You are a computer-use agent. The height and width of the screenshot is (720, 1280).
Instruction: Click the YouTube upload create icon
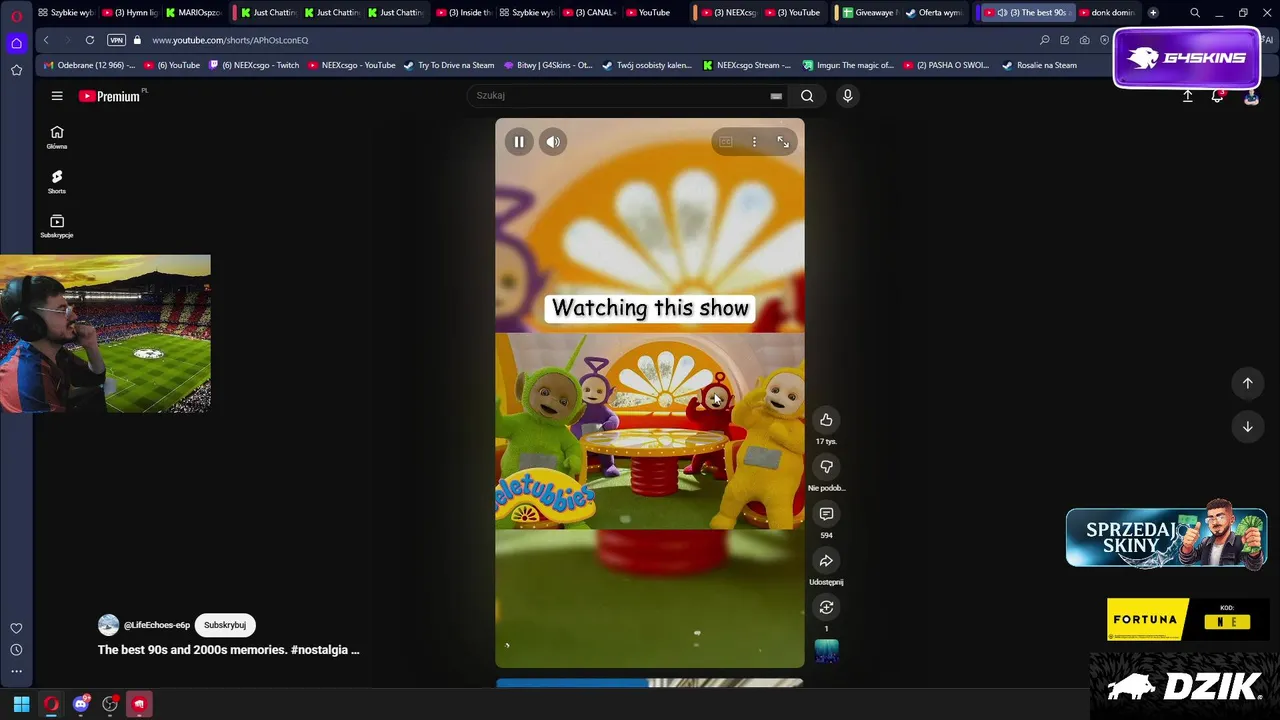[x=1187, y=96]
